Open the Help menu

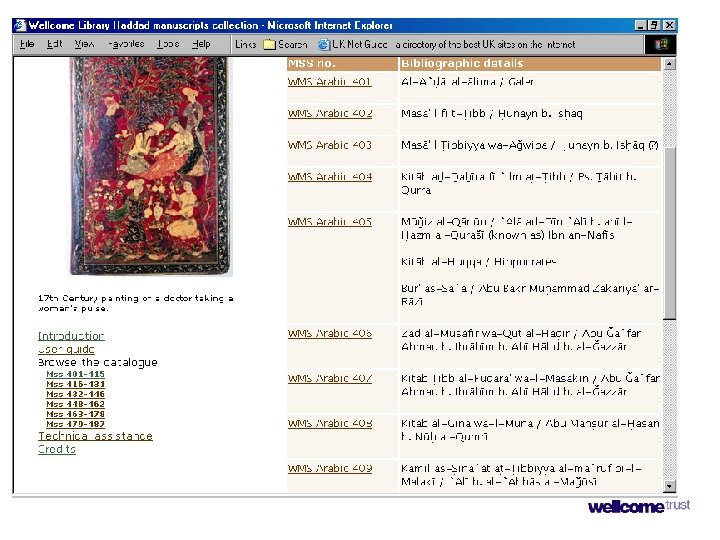point(201,44)
